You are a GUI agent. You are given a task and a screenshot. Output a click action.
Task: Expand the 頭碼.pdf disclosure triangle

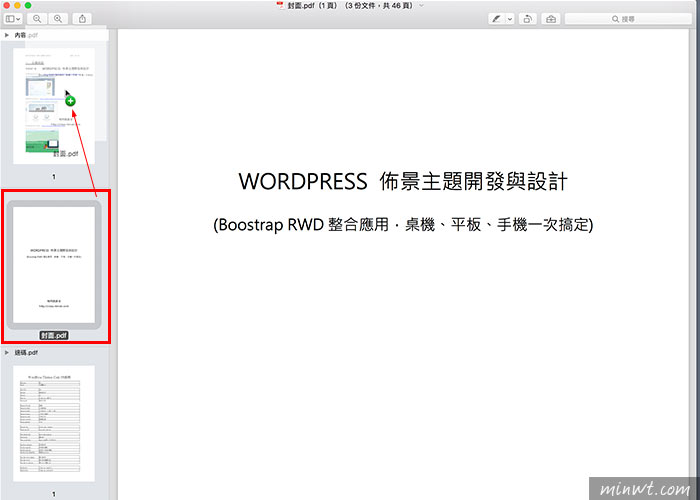[7, 353]
